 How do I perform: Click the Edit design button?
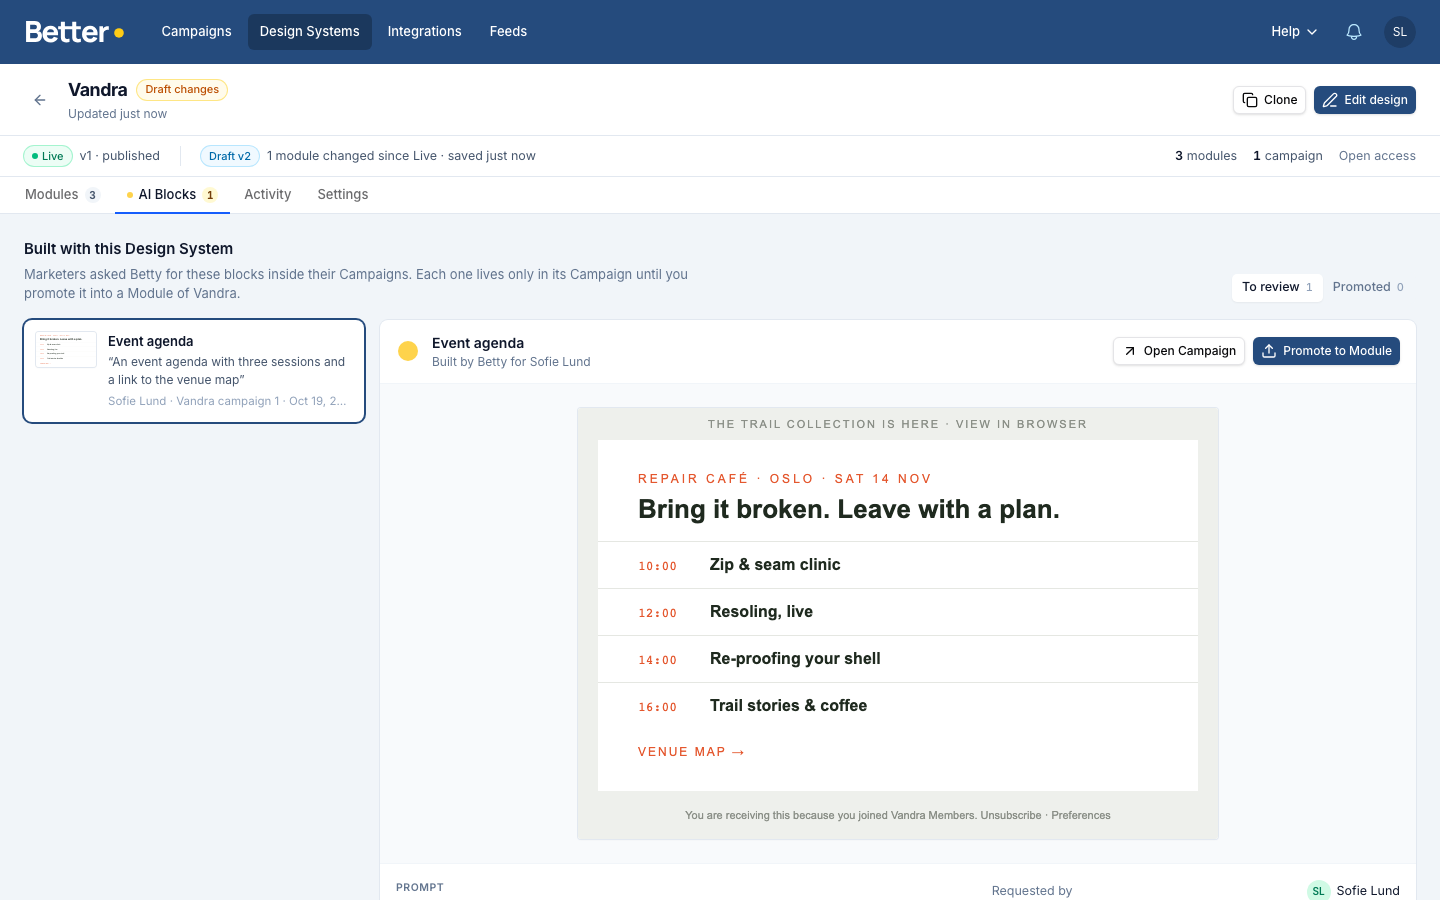click(1365, 100)
